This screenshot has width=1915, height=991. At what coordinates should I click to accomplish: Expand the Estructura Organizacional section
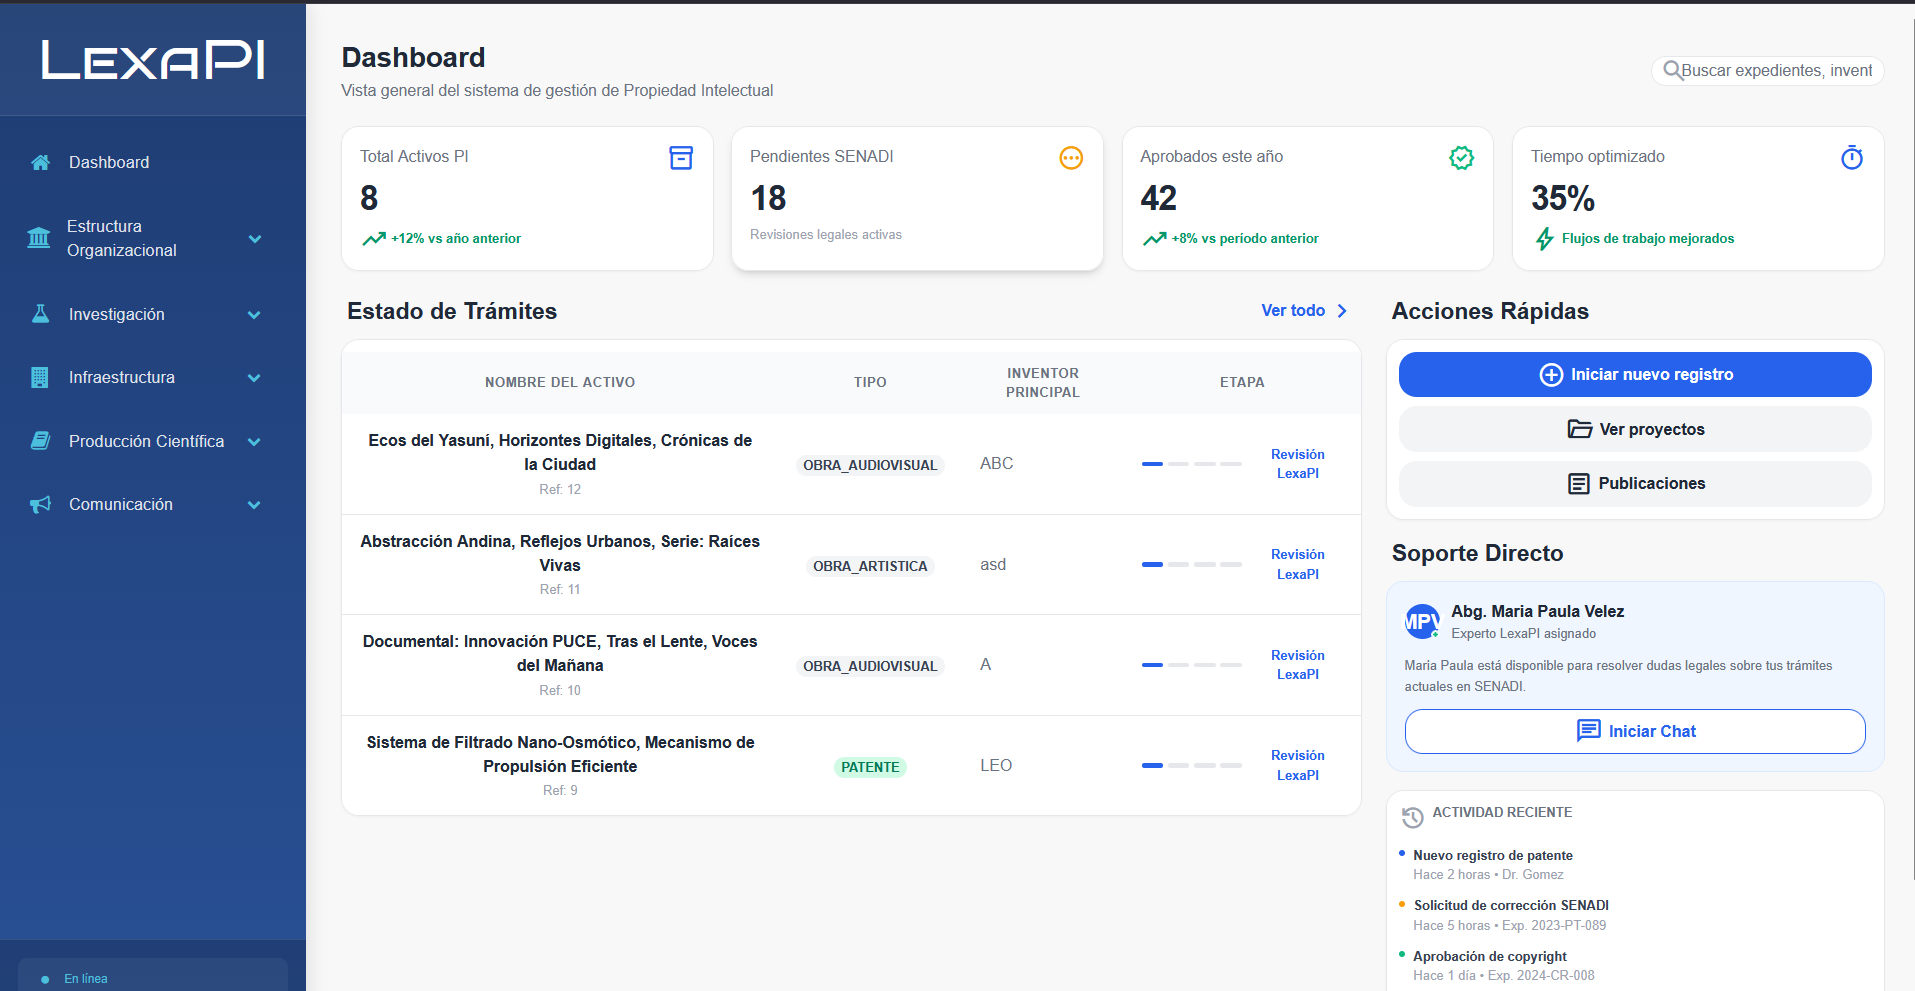(255, 238)
